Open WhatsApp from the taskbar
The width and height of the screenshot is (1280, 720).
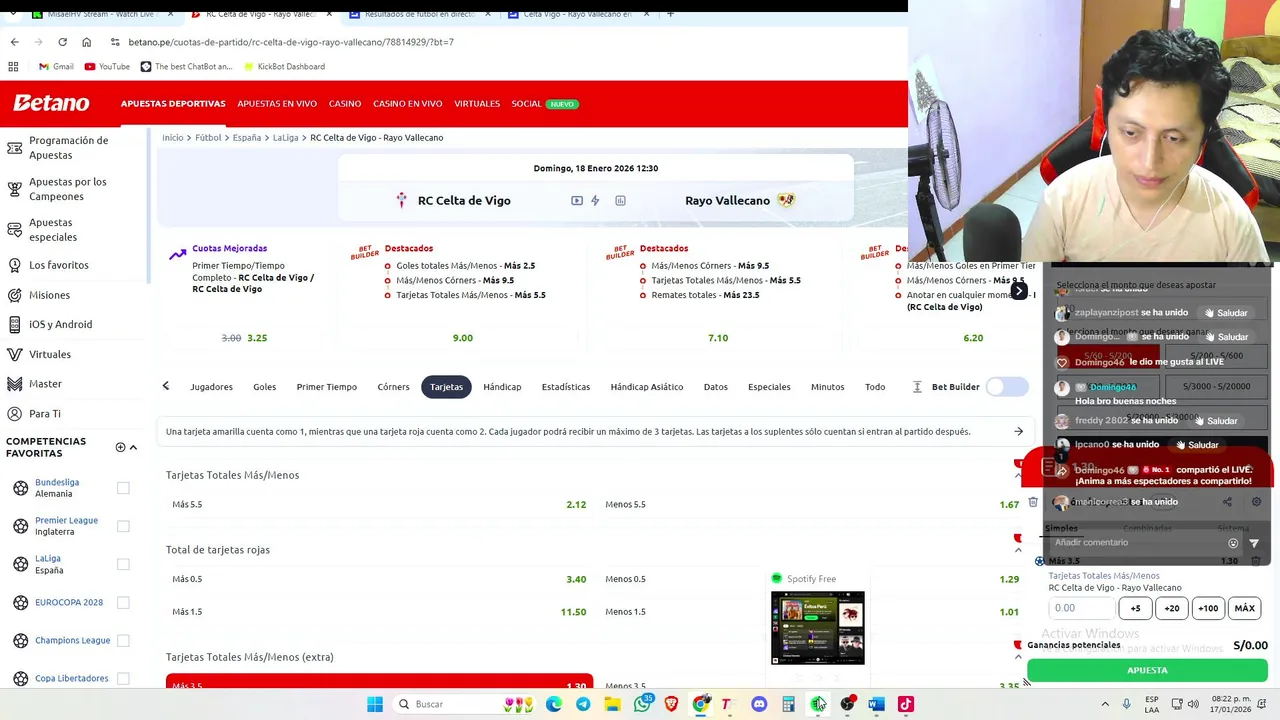(642, 704)
